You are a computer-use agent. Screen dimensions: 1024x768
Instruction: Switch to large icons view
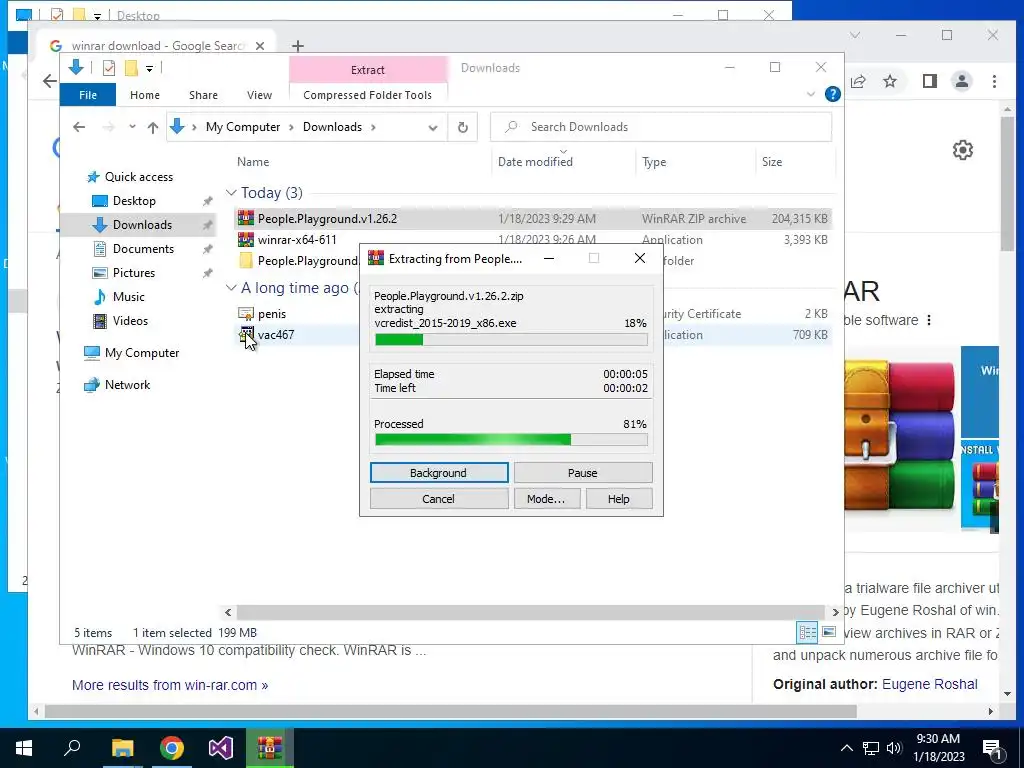pyautogui.click(x=829, y=632)
